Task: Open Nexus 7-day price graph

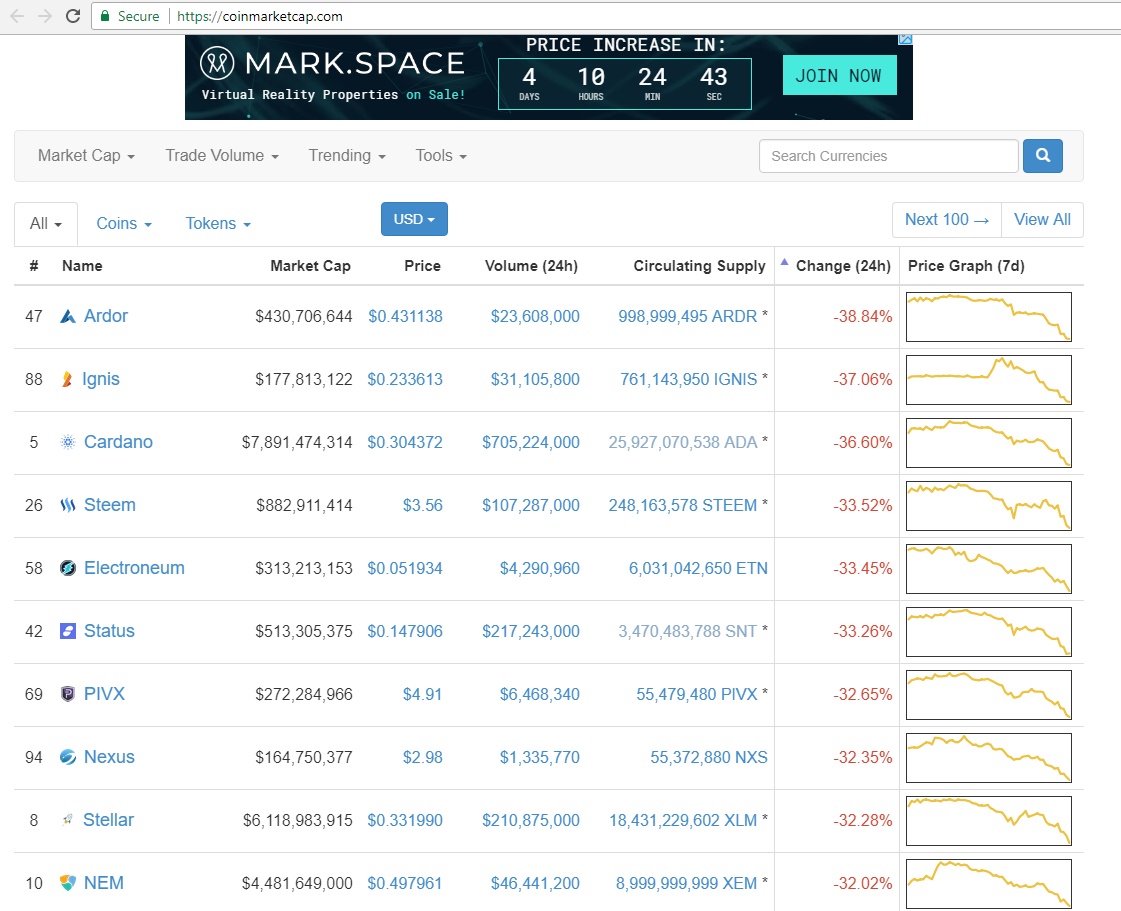Action: 989,757
